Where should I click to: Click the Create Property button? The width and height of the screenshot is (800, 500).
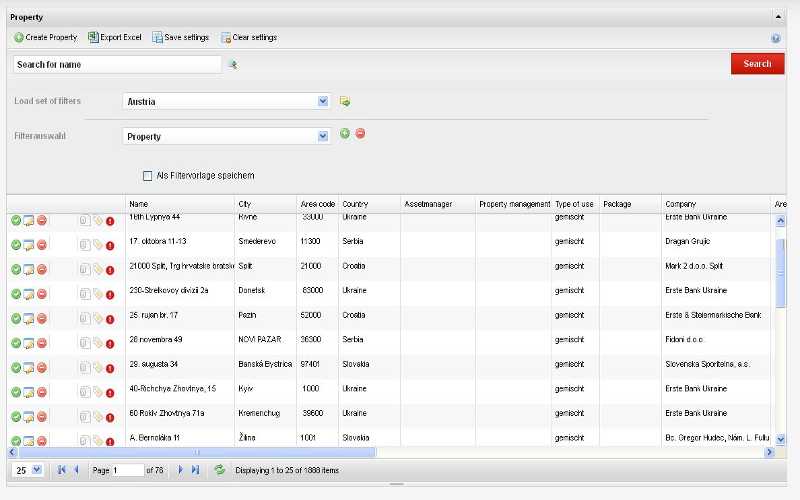[x=45, y=37]
